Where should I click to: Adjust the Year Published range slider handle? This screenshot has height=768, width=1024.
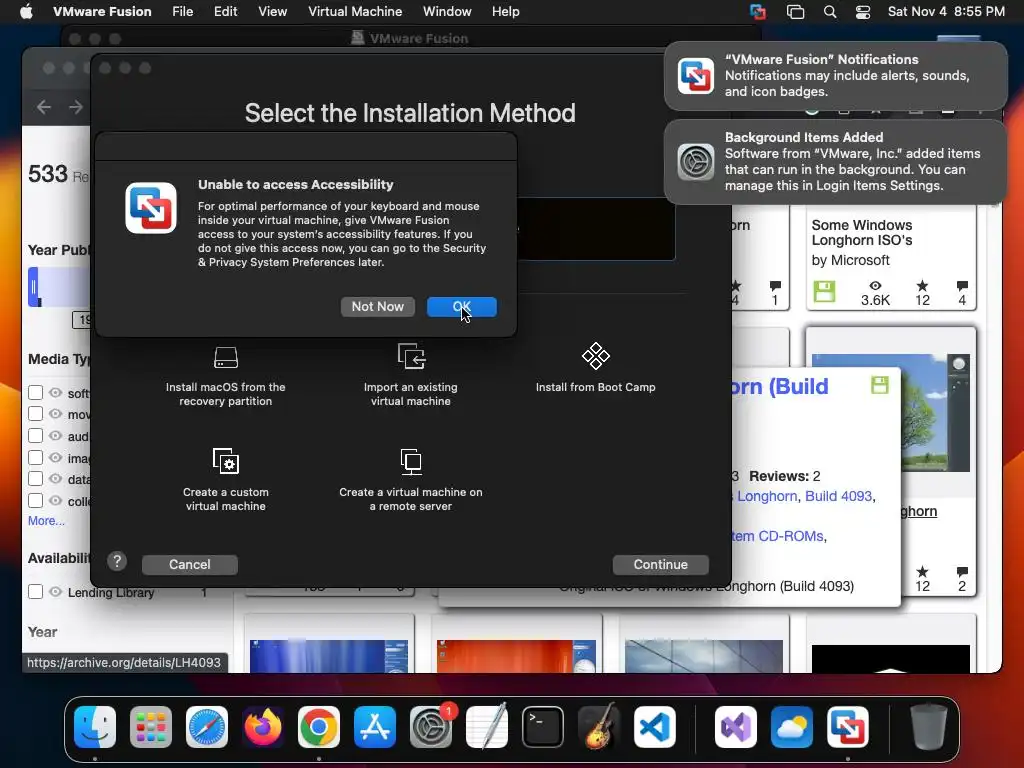point(33,287)
